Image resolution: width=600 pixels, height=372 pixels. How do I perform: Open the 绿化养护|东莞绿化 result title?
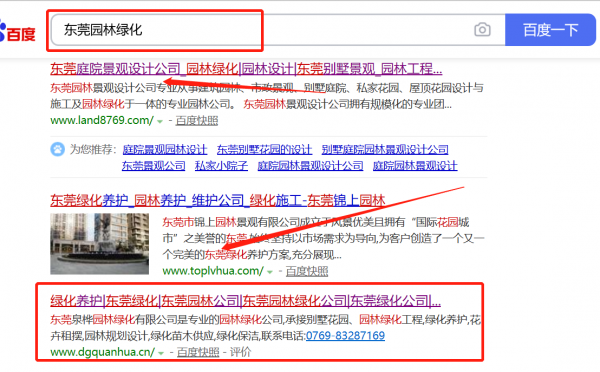tap(245, 301)
